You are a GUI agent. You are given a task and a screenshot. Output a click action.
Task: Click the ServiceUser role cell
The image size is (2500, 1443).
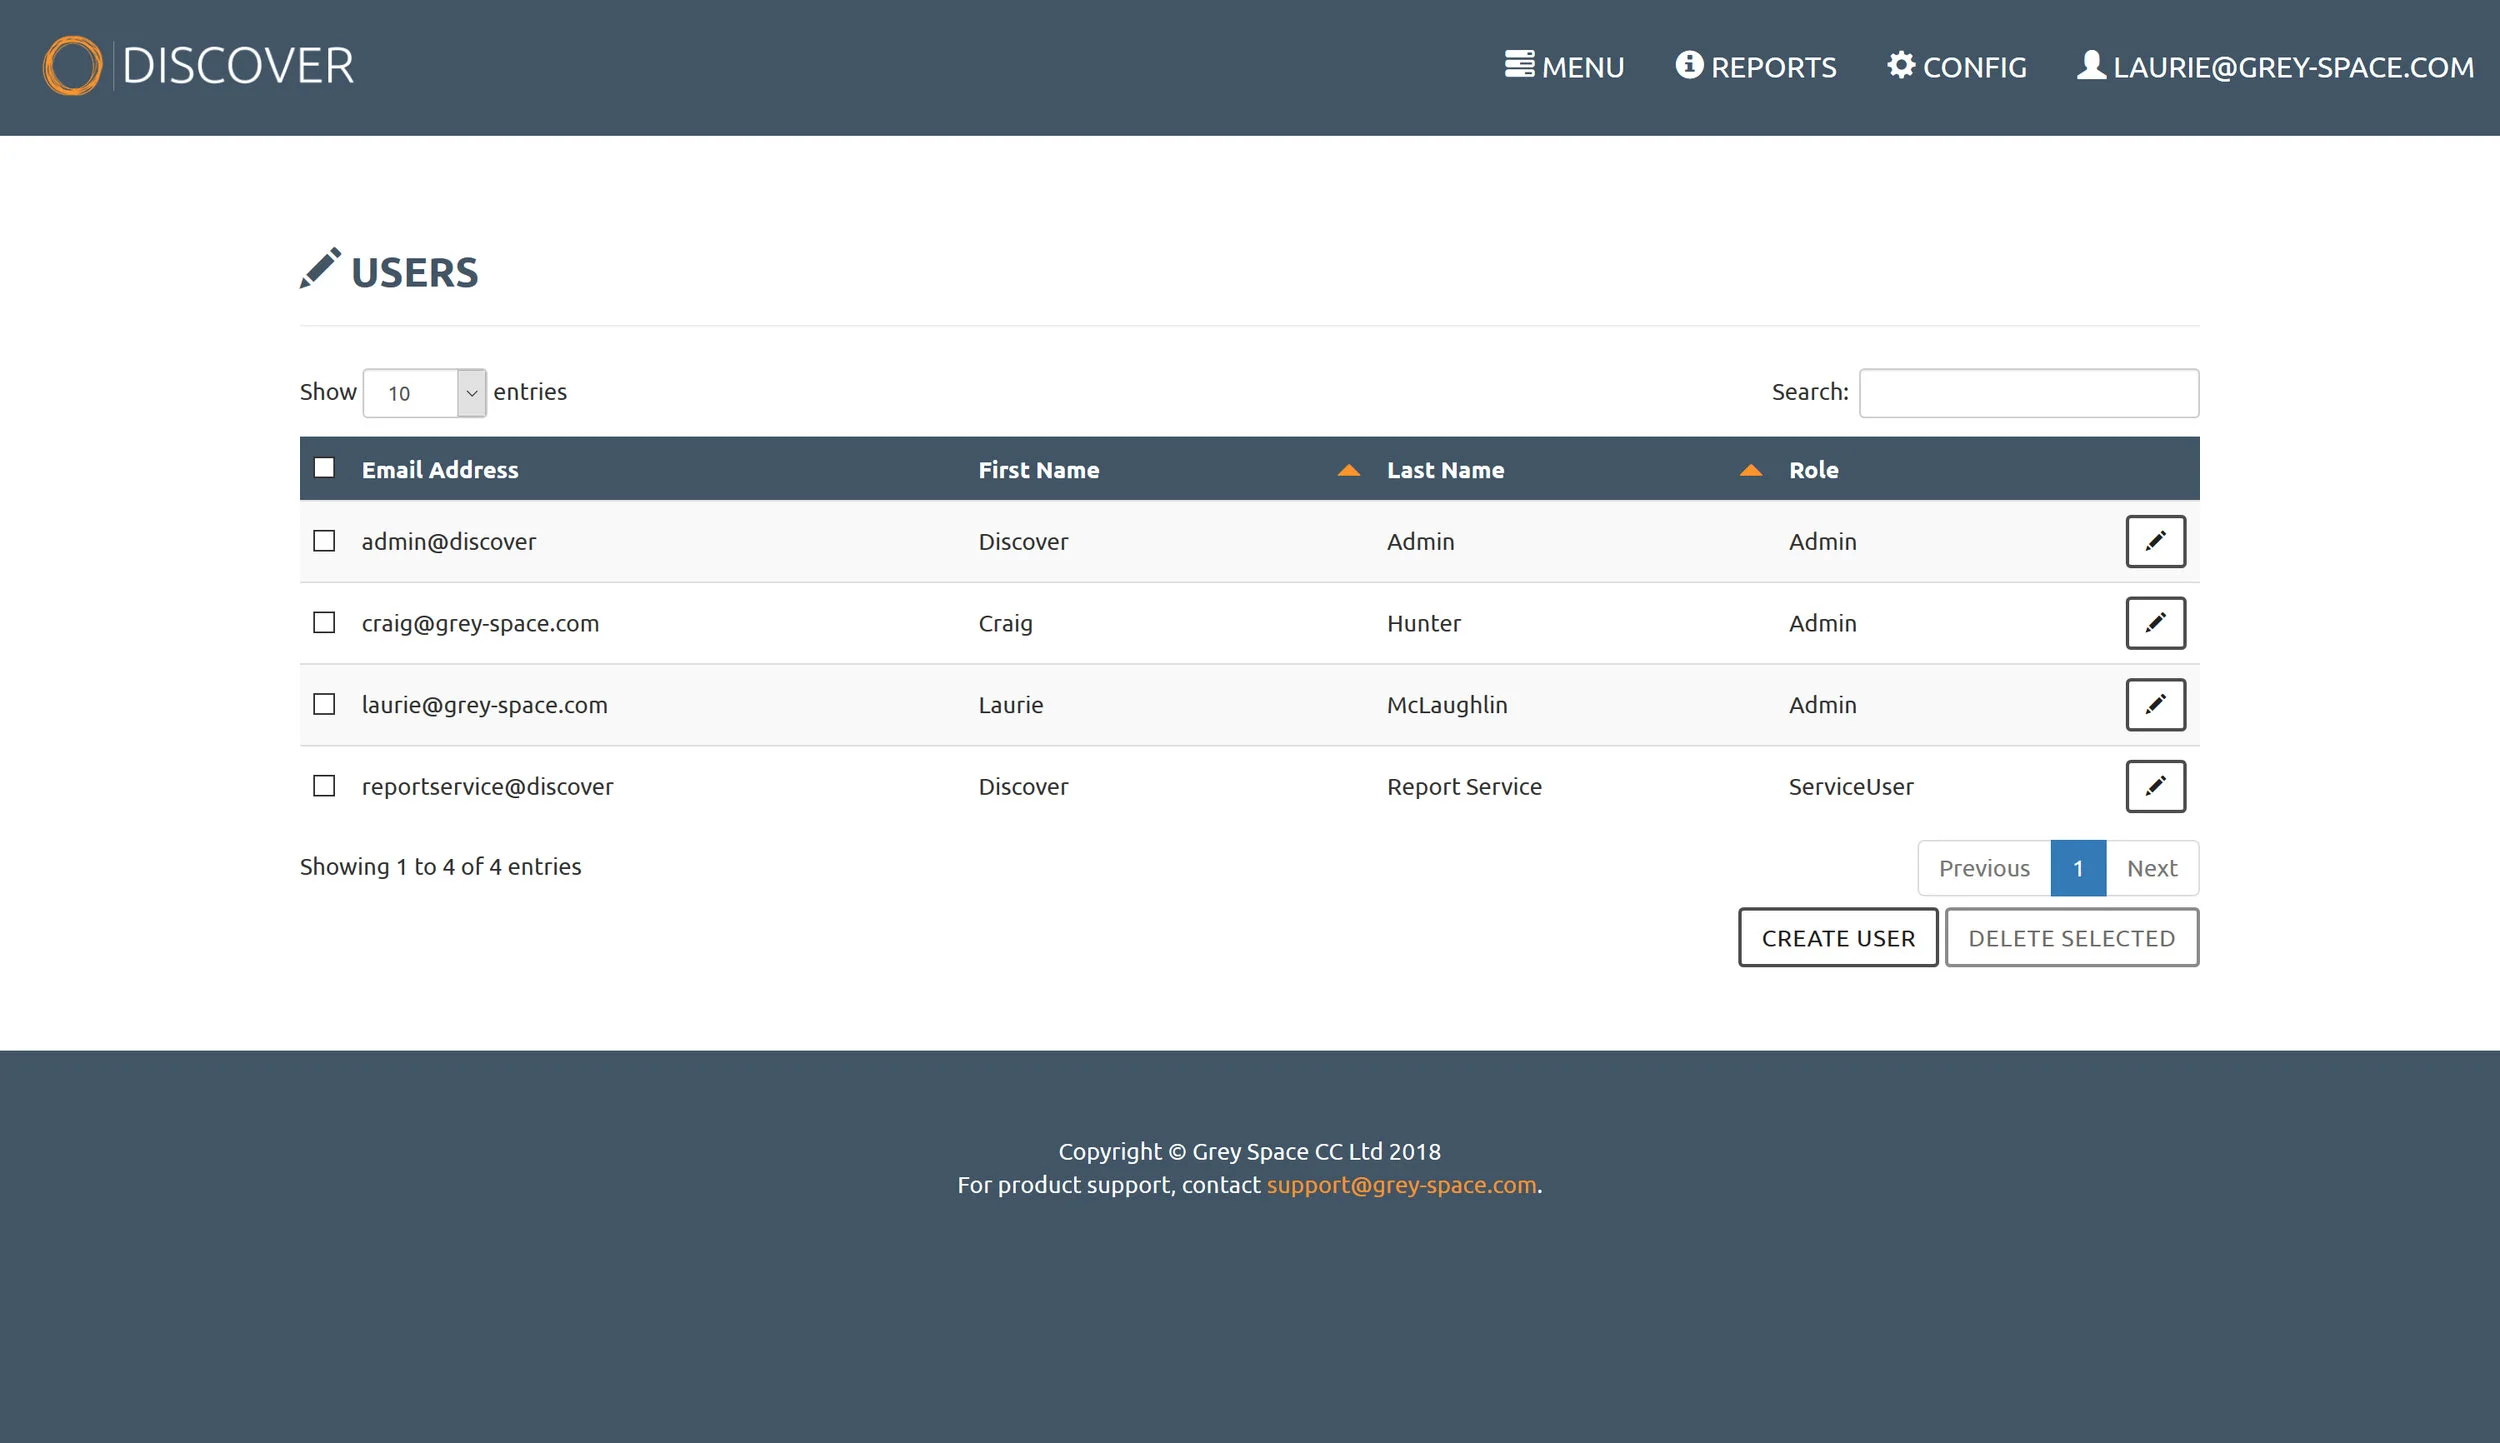pos(1851,786)
